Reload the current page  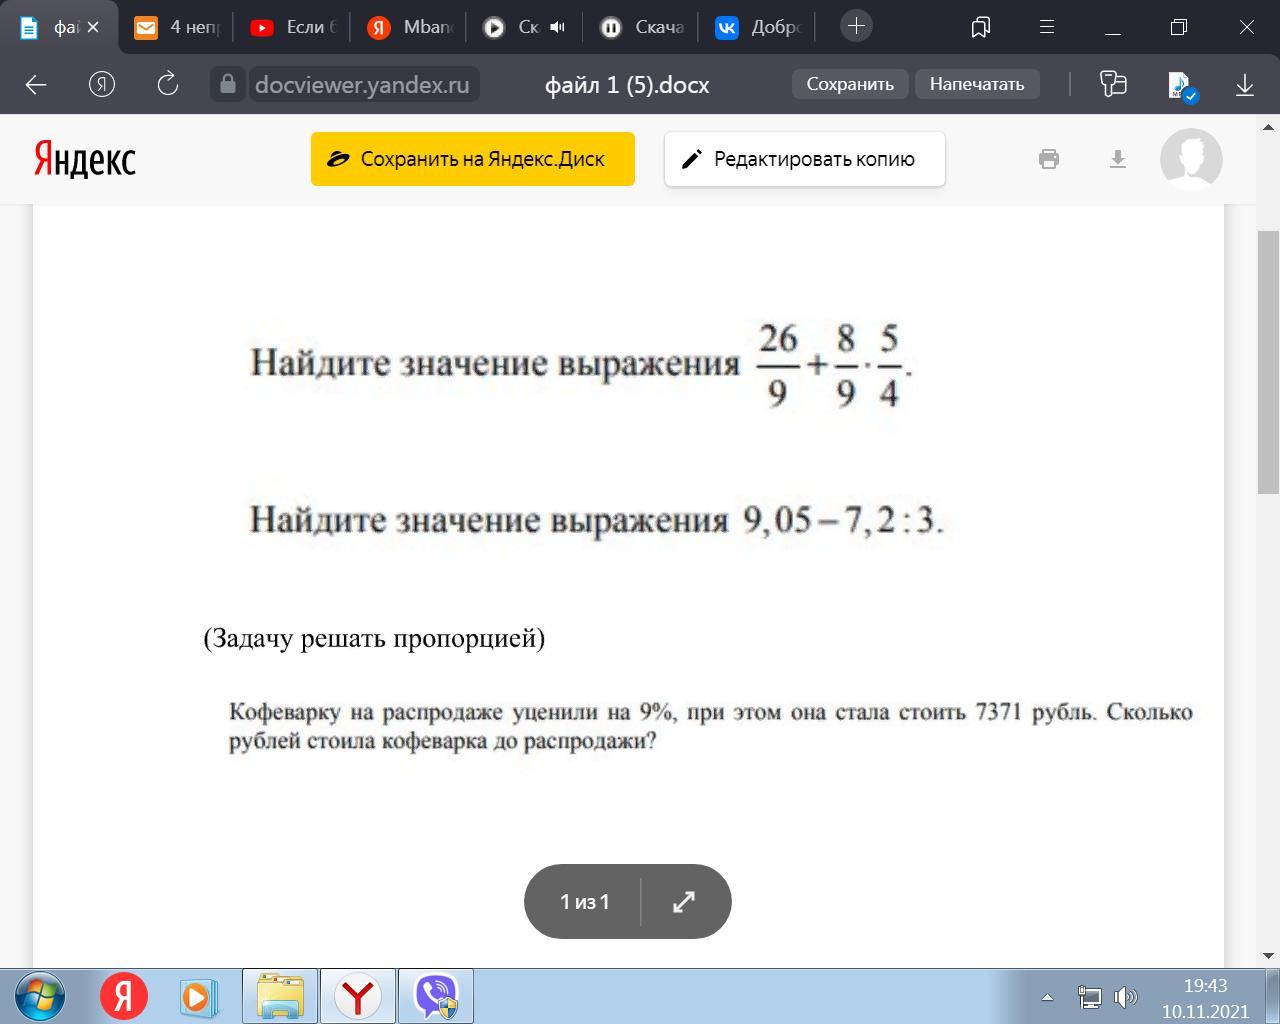pyautogui.click(x=168, y=84)
